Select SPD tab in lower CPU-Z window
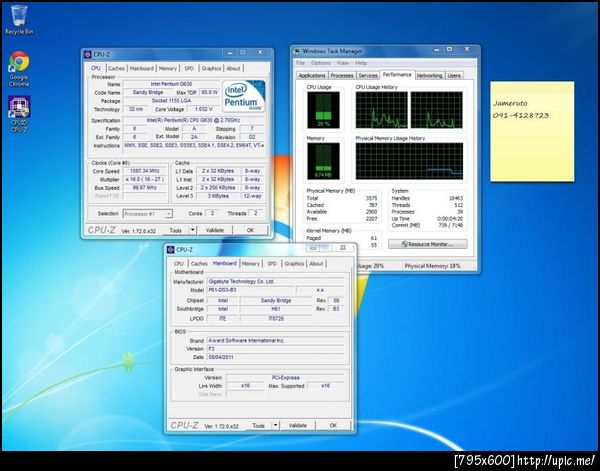The width and height of the screenshot is (600, 471). pos(272,264)
